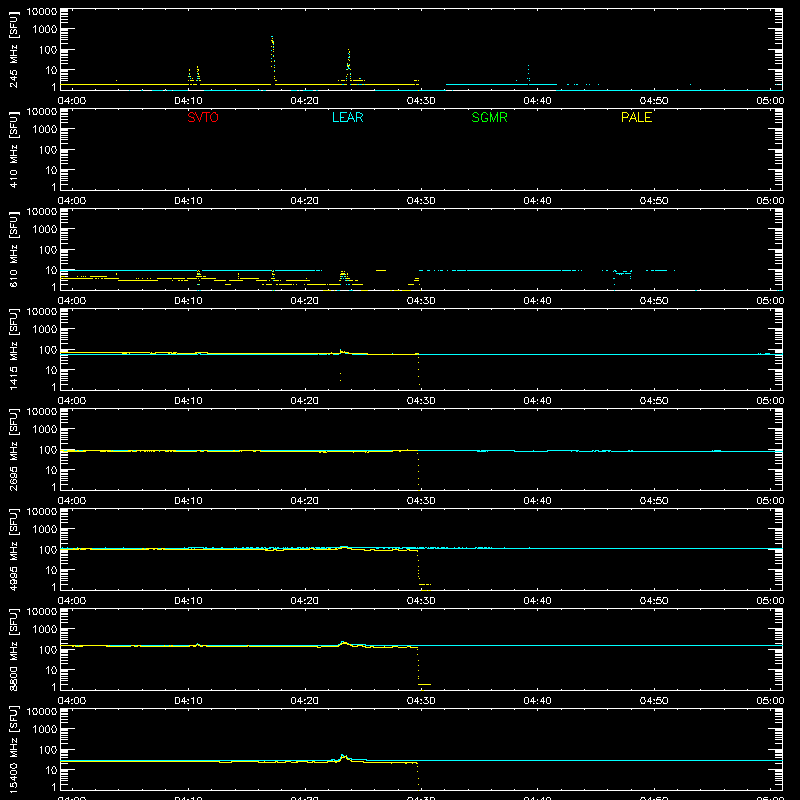Click the yellow drop-off in the 4995 MHz trace
Image resolution: width=800 pixels, height=800 pixels.
[419, 566]
